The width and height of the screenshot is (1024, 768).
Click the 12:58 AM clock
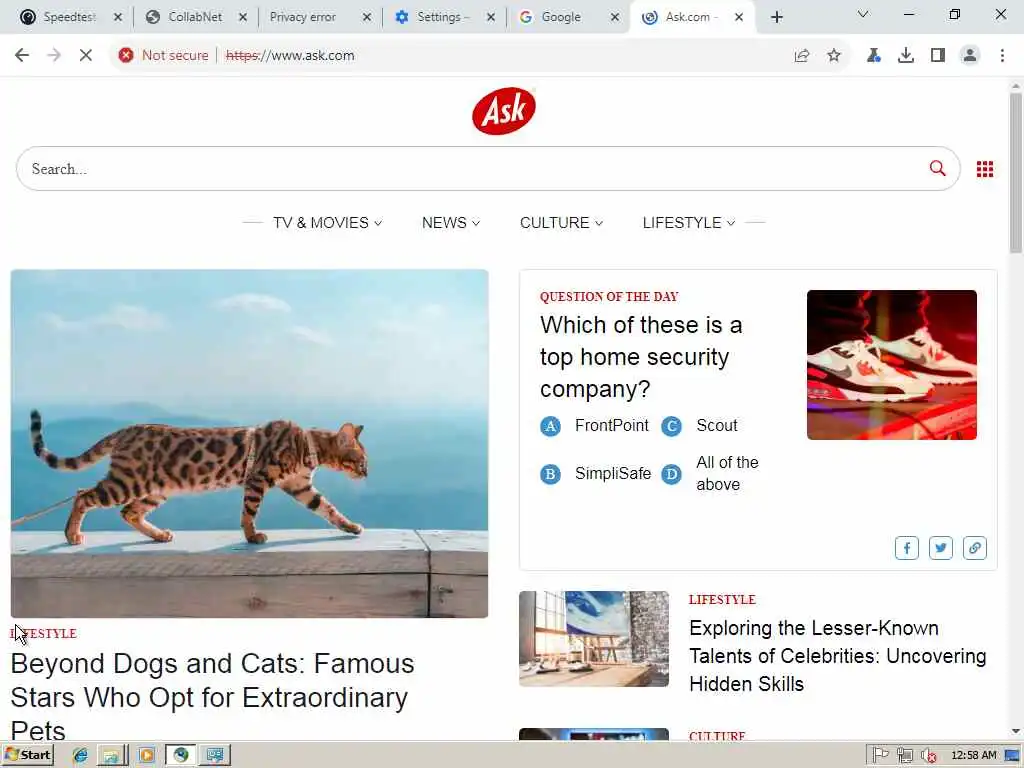(974, 756)
